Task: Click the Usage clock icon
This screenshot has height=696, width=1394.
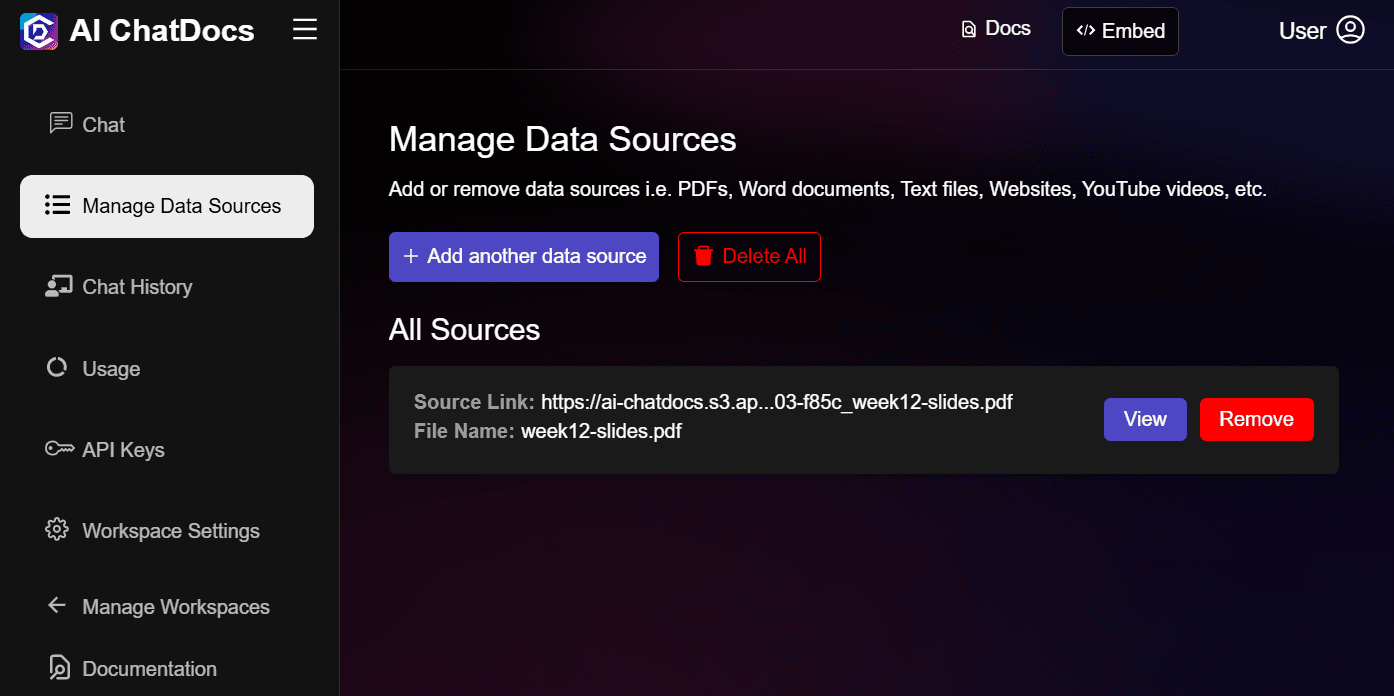Action: [58, 368]
